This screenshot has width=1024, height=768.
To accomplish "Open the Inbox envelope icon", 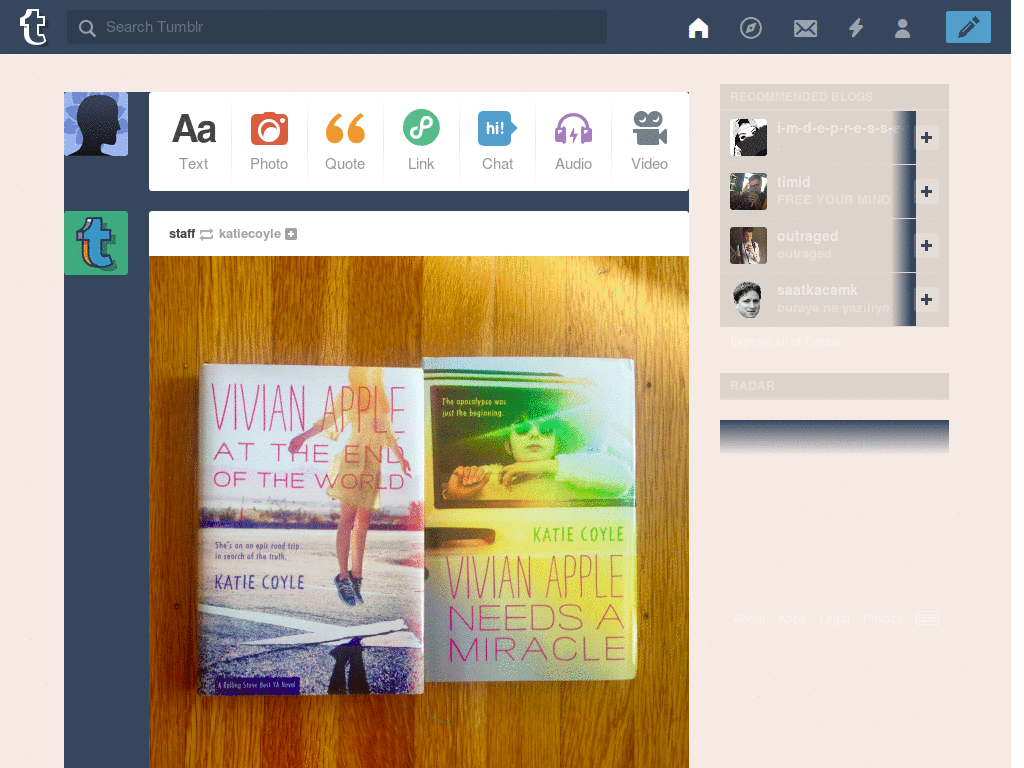I will click(805, 28).
